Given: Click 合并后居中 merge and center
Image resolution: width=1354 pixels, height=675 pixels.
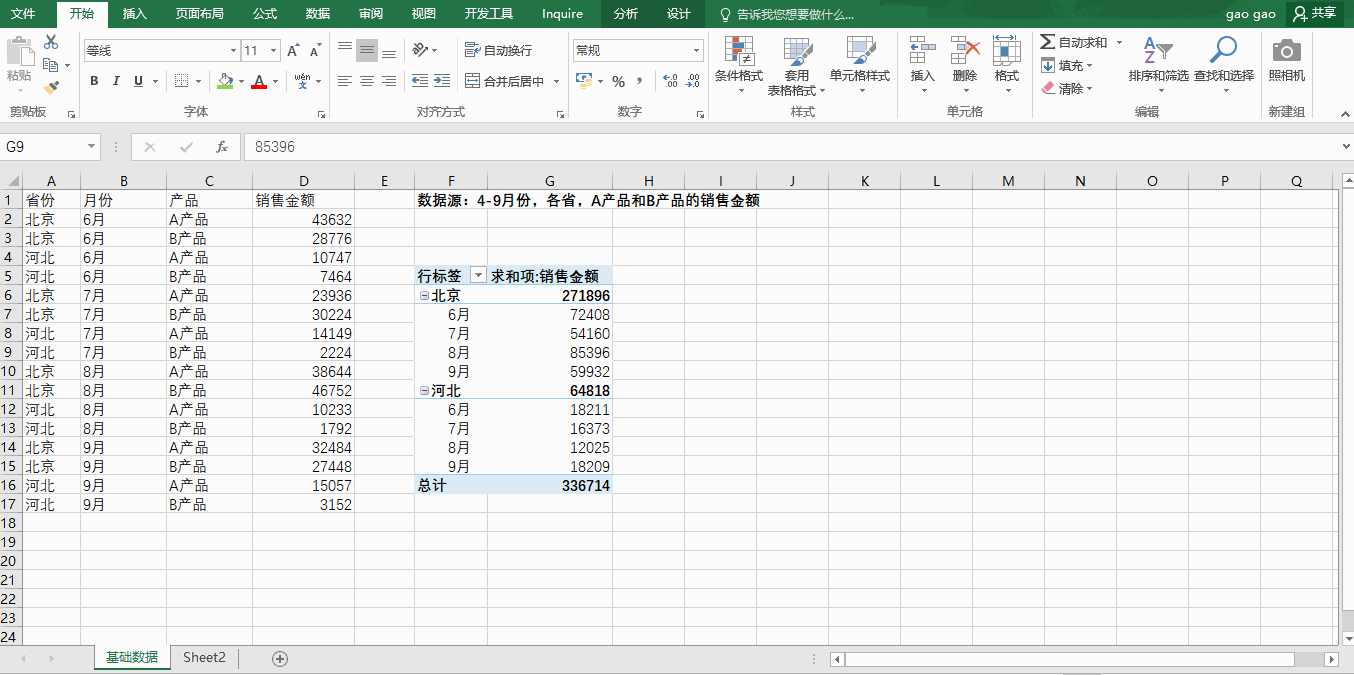Looking at the screenshot, I should tap(505, 81).
